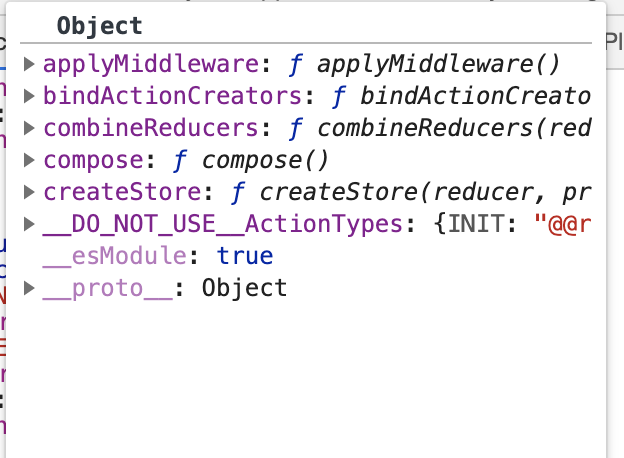Click the __proto__ property label
Image resolution: width=624 pixels, height=458 pixels.
click(x=107, y=288)
